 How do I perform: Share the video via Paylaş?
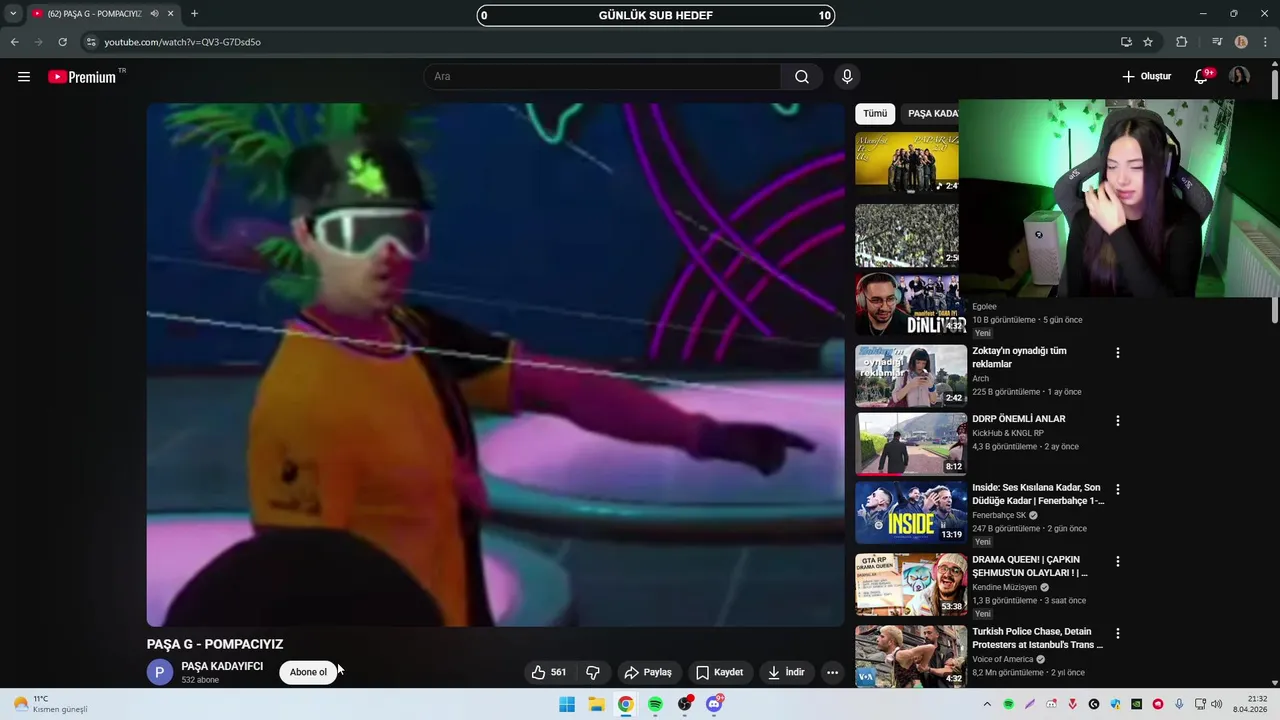pos(648,672)
